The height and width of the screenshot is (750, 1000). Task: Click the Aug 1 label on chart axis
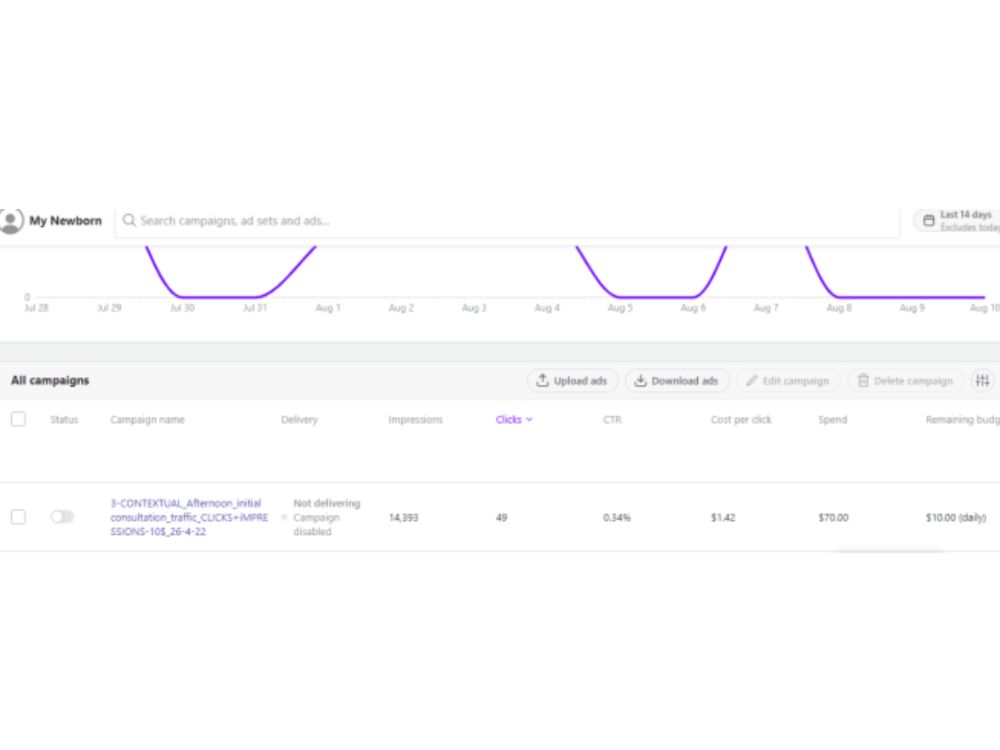pos(328,308)
